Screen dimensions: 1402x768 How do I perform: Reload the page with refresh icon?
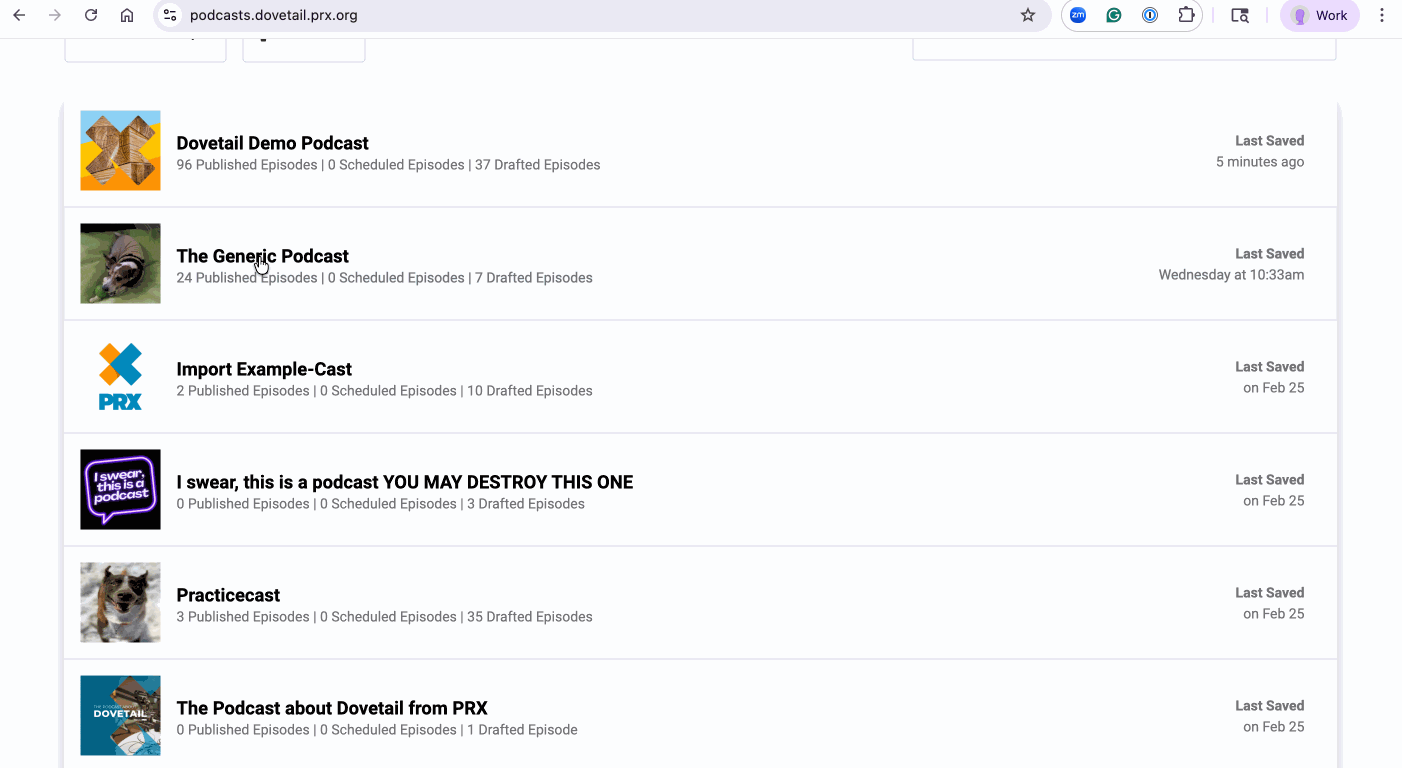[x=91, y=15]
